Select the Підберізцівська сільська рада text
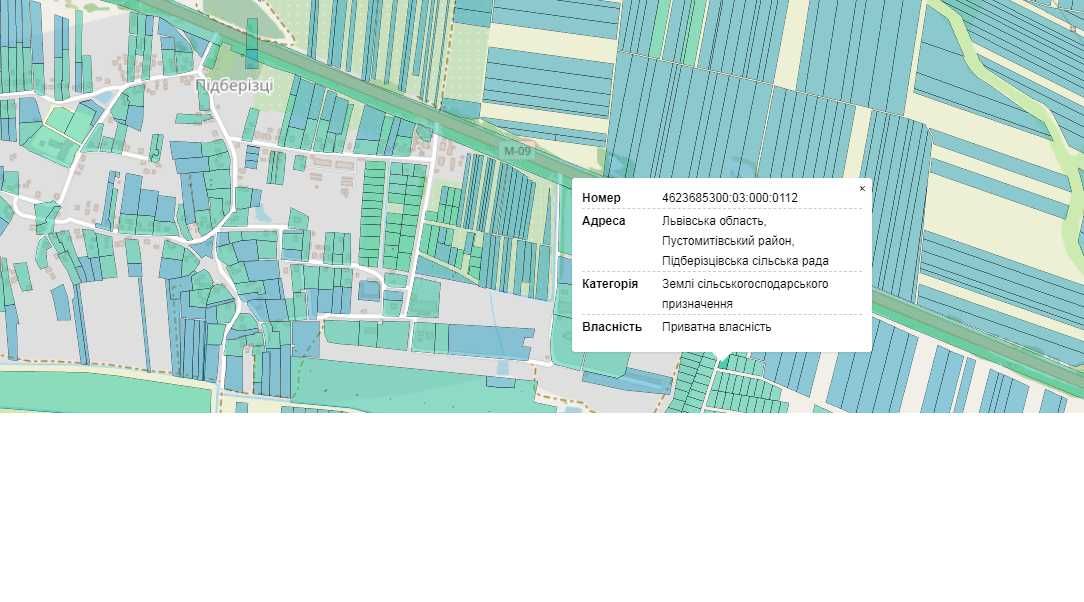The image size is (1084, 602). [745, 261]
